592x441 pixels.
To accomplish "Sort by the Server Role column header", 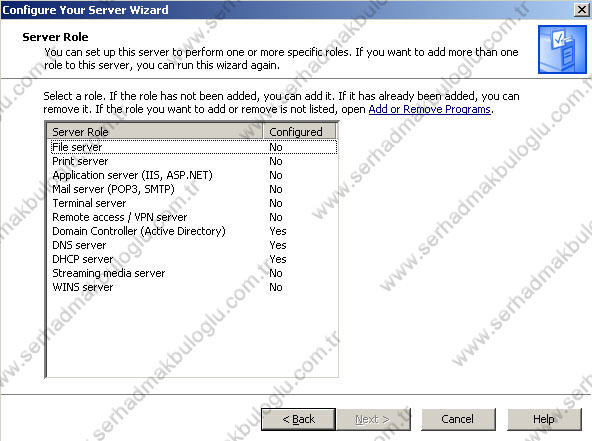I will pyautogui.click(x=155, y=131).
